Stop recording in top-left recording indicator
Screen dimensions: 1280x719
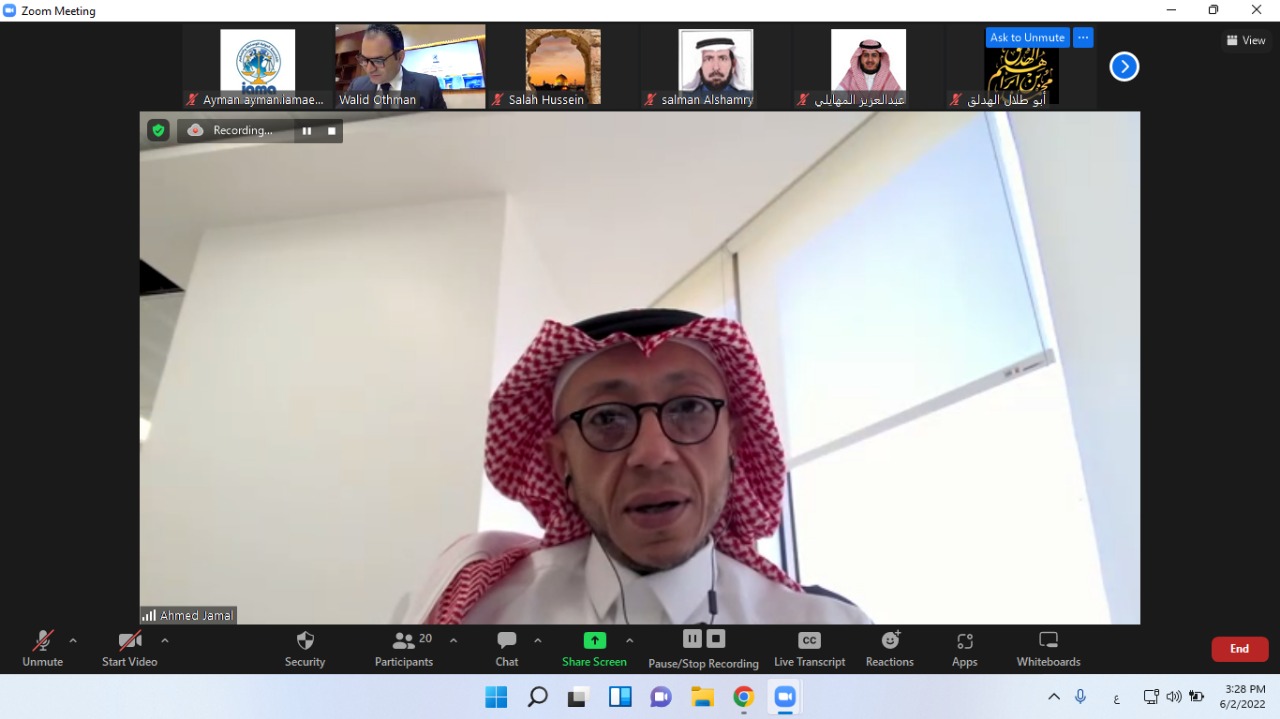click(x=331, y=131)
